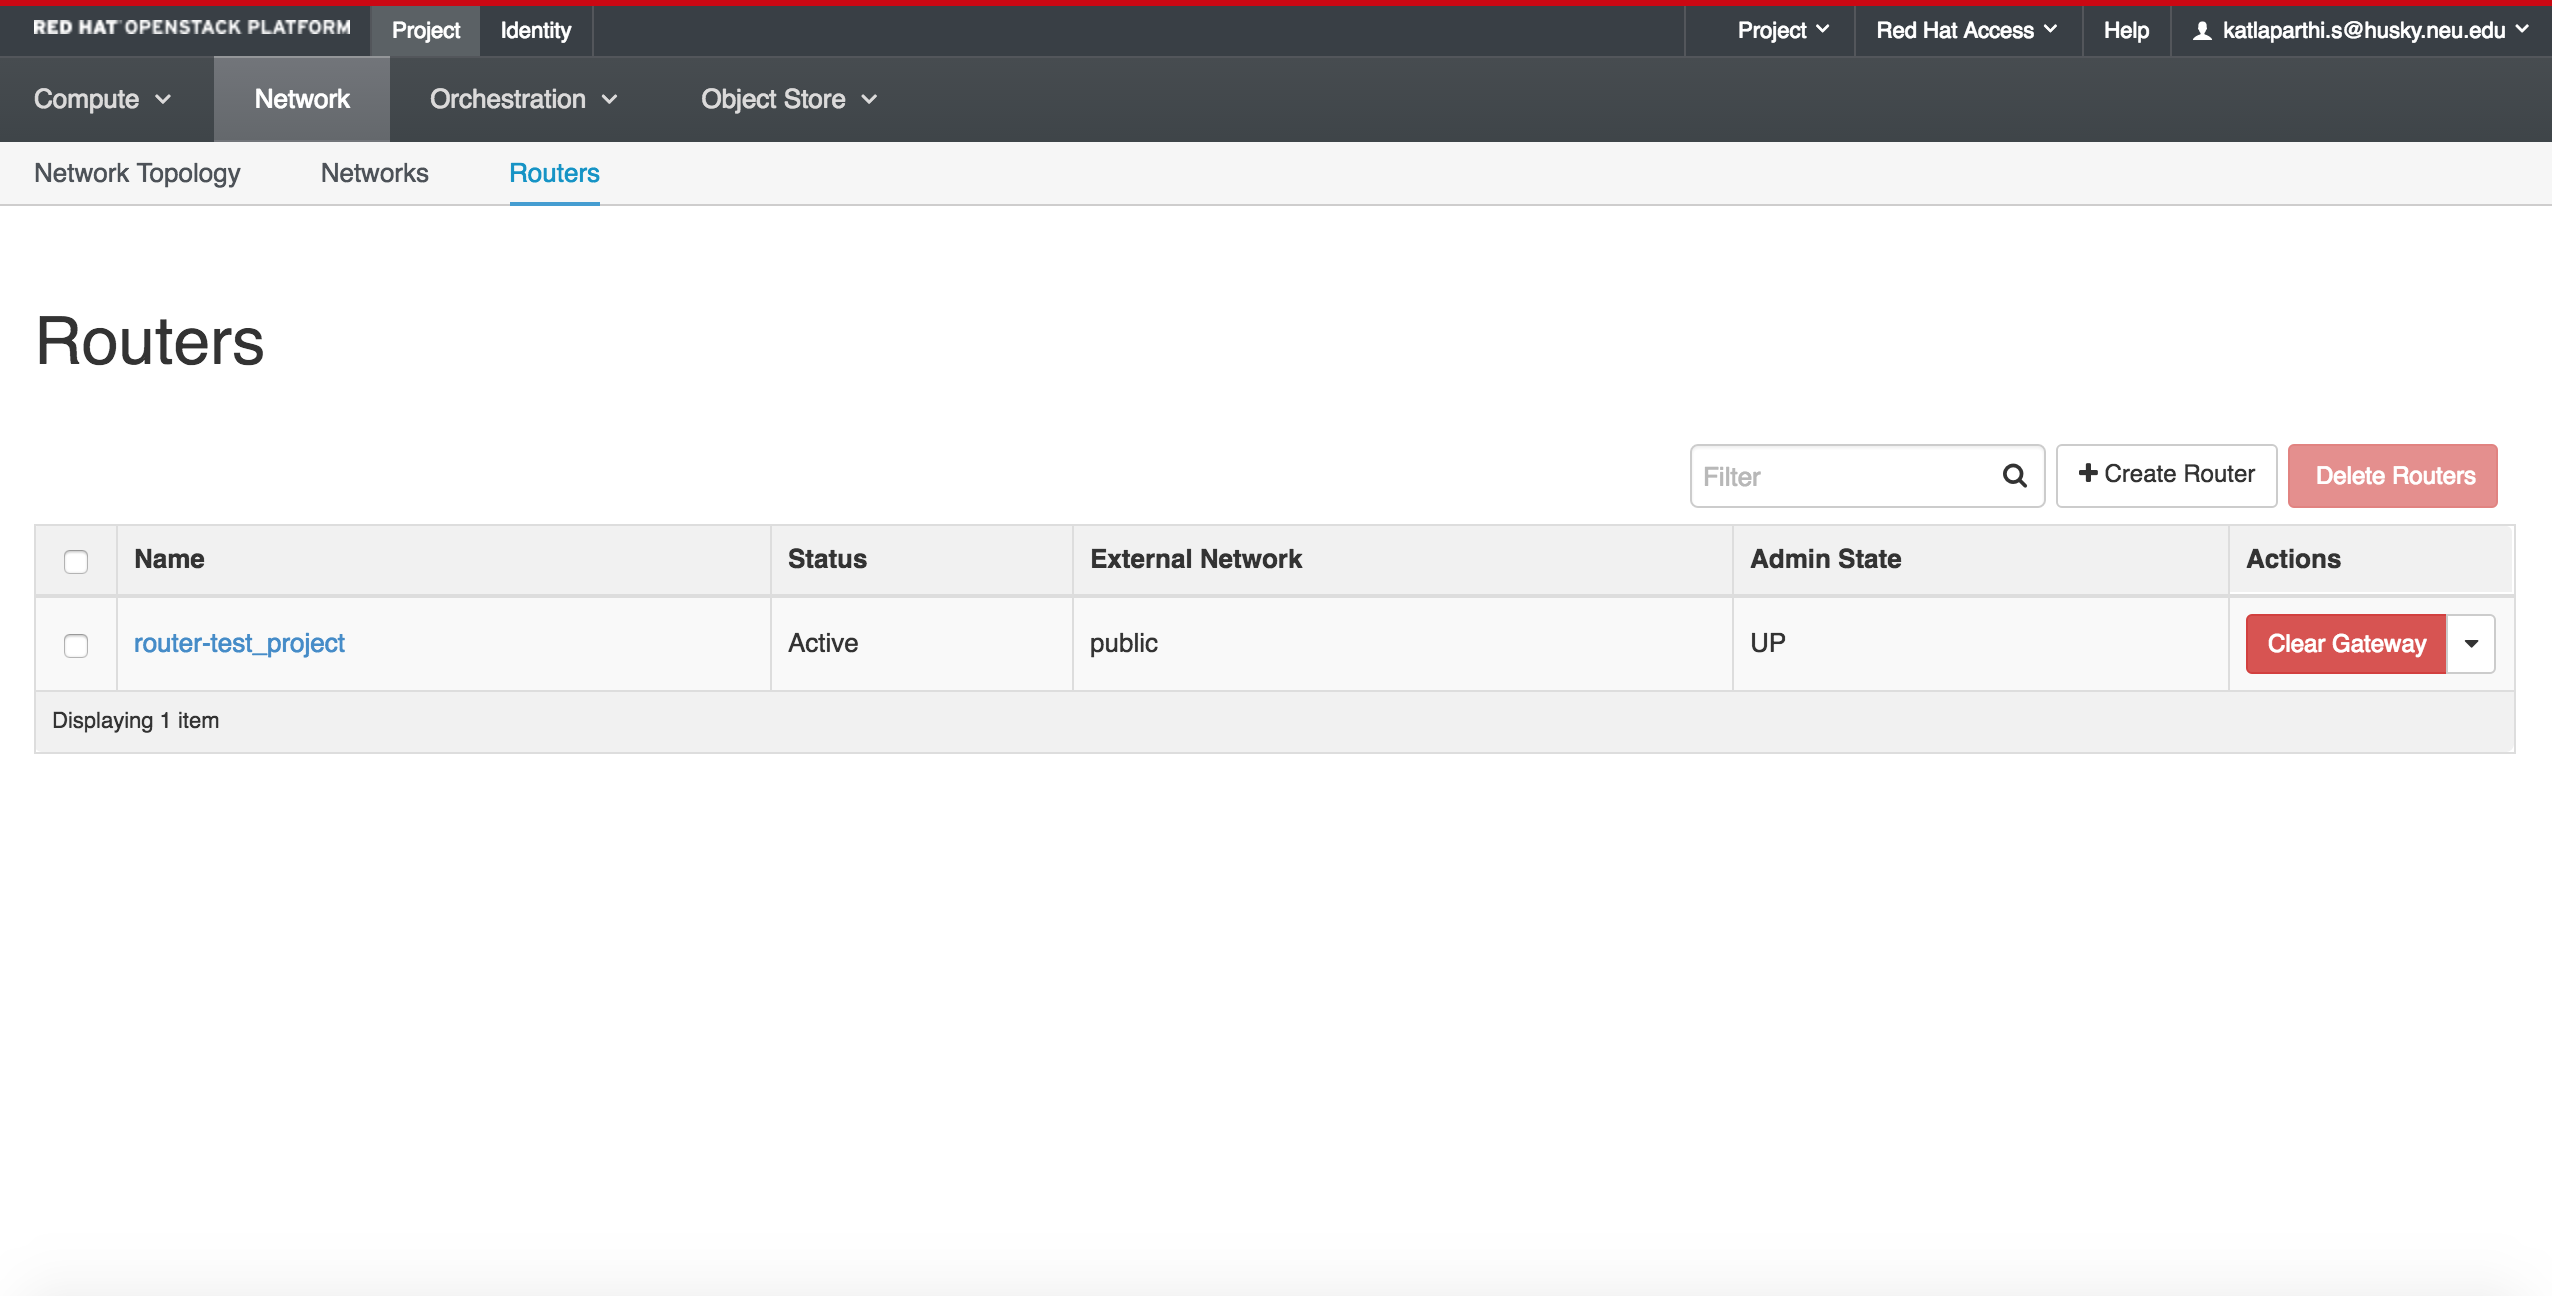The width and height of the screenshot is (2552, 1296).
Task: Check the router-test_project row checkbox
Action: 76,645
